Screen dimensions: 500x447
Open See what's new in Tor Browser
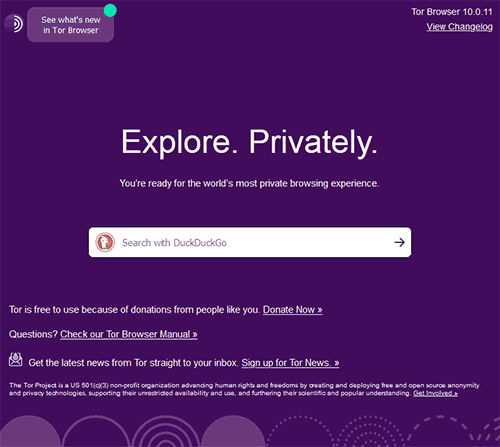pos(70,25)
